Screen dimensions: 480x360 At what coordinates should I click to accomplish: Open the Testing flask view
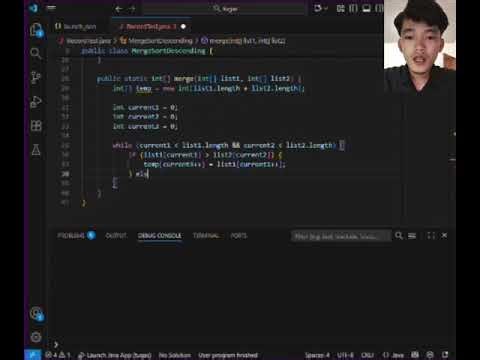point(36,150)
